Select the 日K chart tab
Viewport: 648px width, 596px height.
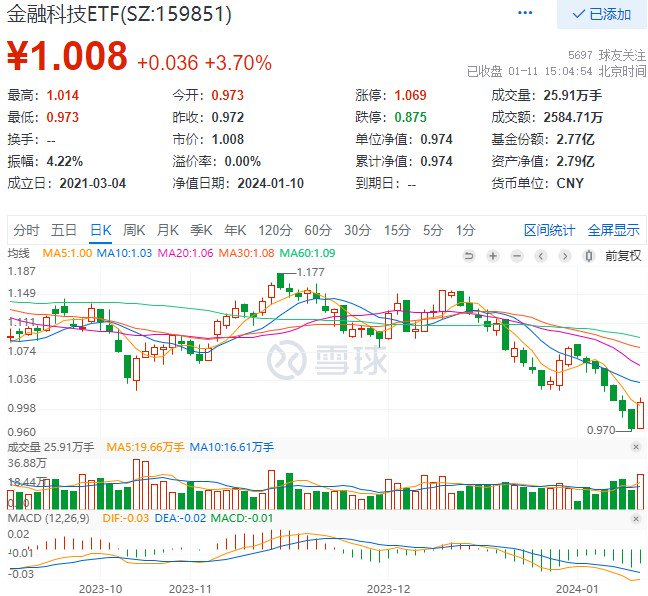tap(101, 230)
